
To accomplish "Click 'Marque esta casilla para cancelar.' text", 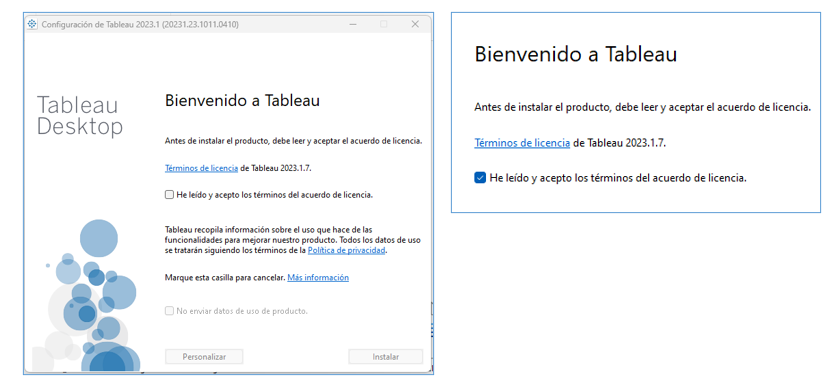I will [225, 277].
